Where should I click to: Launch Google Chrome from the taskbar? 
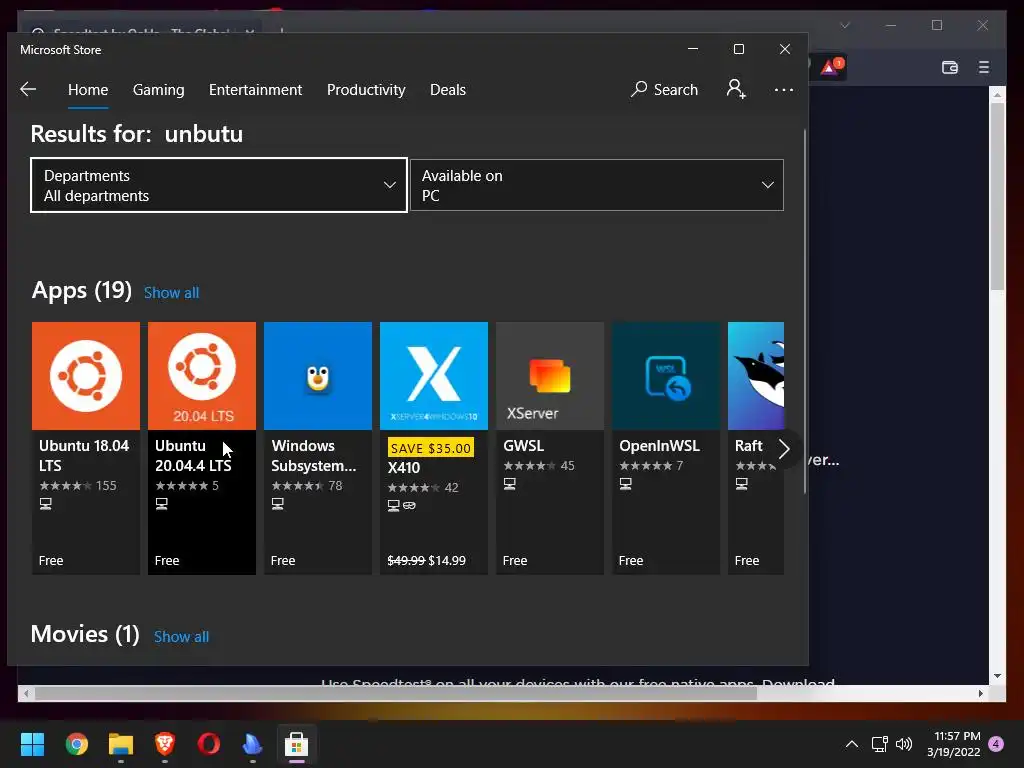tap(76, 744)
